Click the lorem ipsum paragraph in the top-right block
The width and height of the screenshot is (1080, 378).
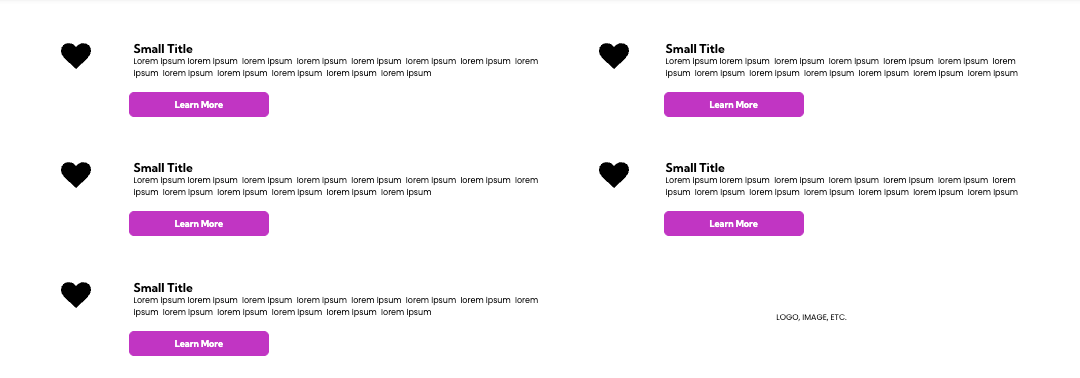(842, 67)
